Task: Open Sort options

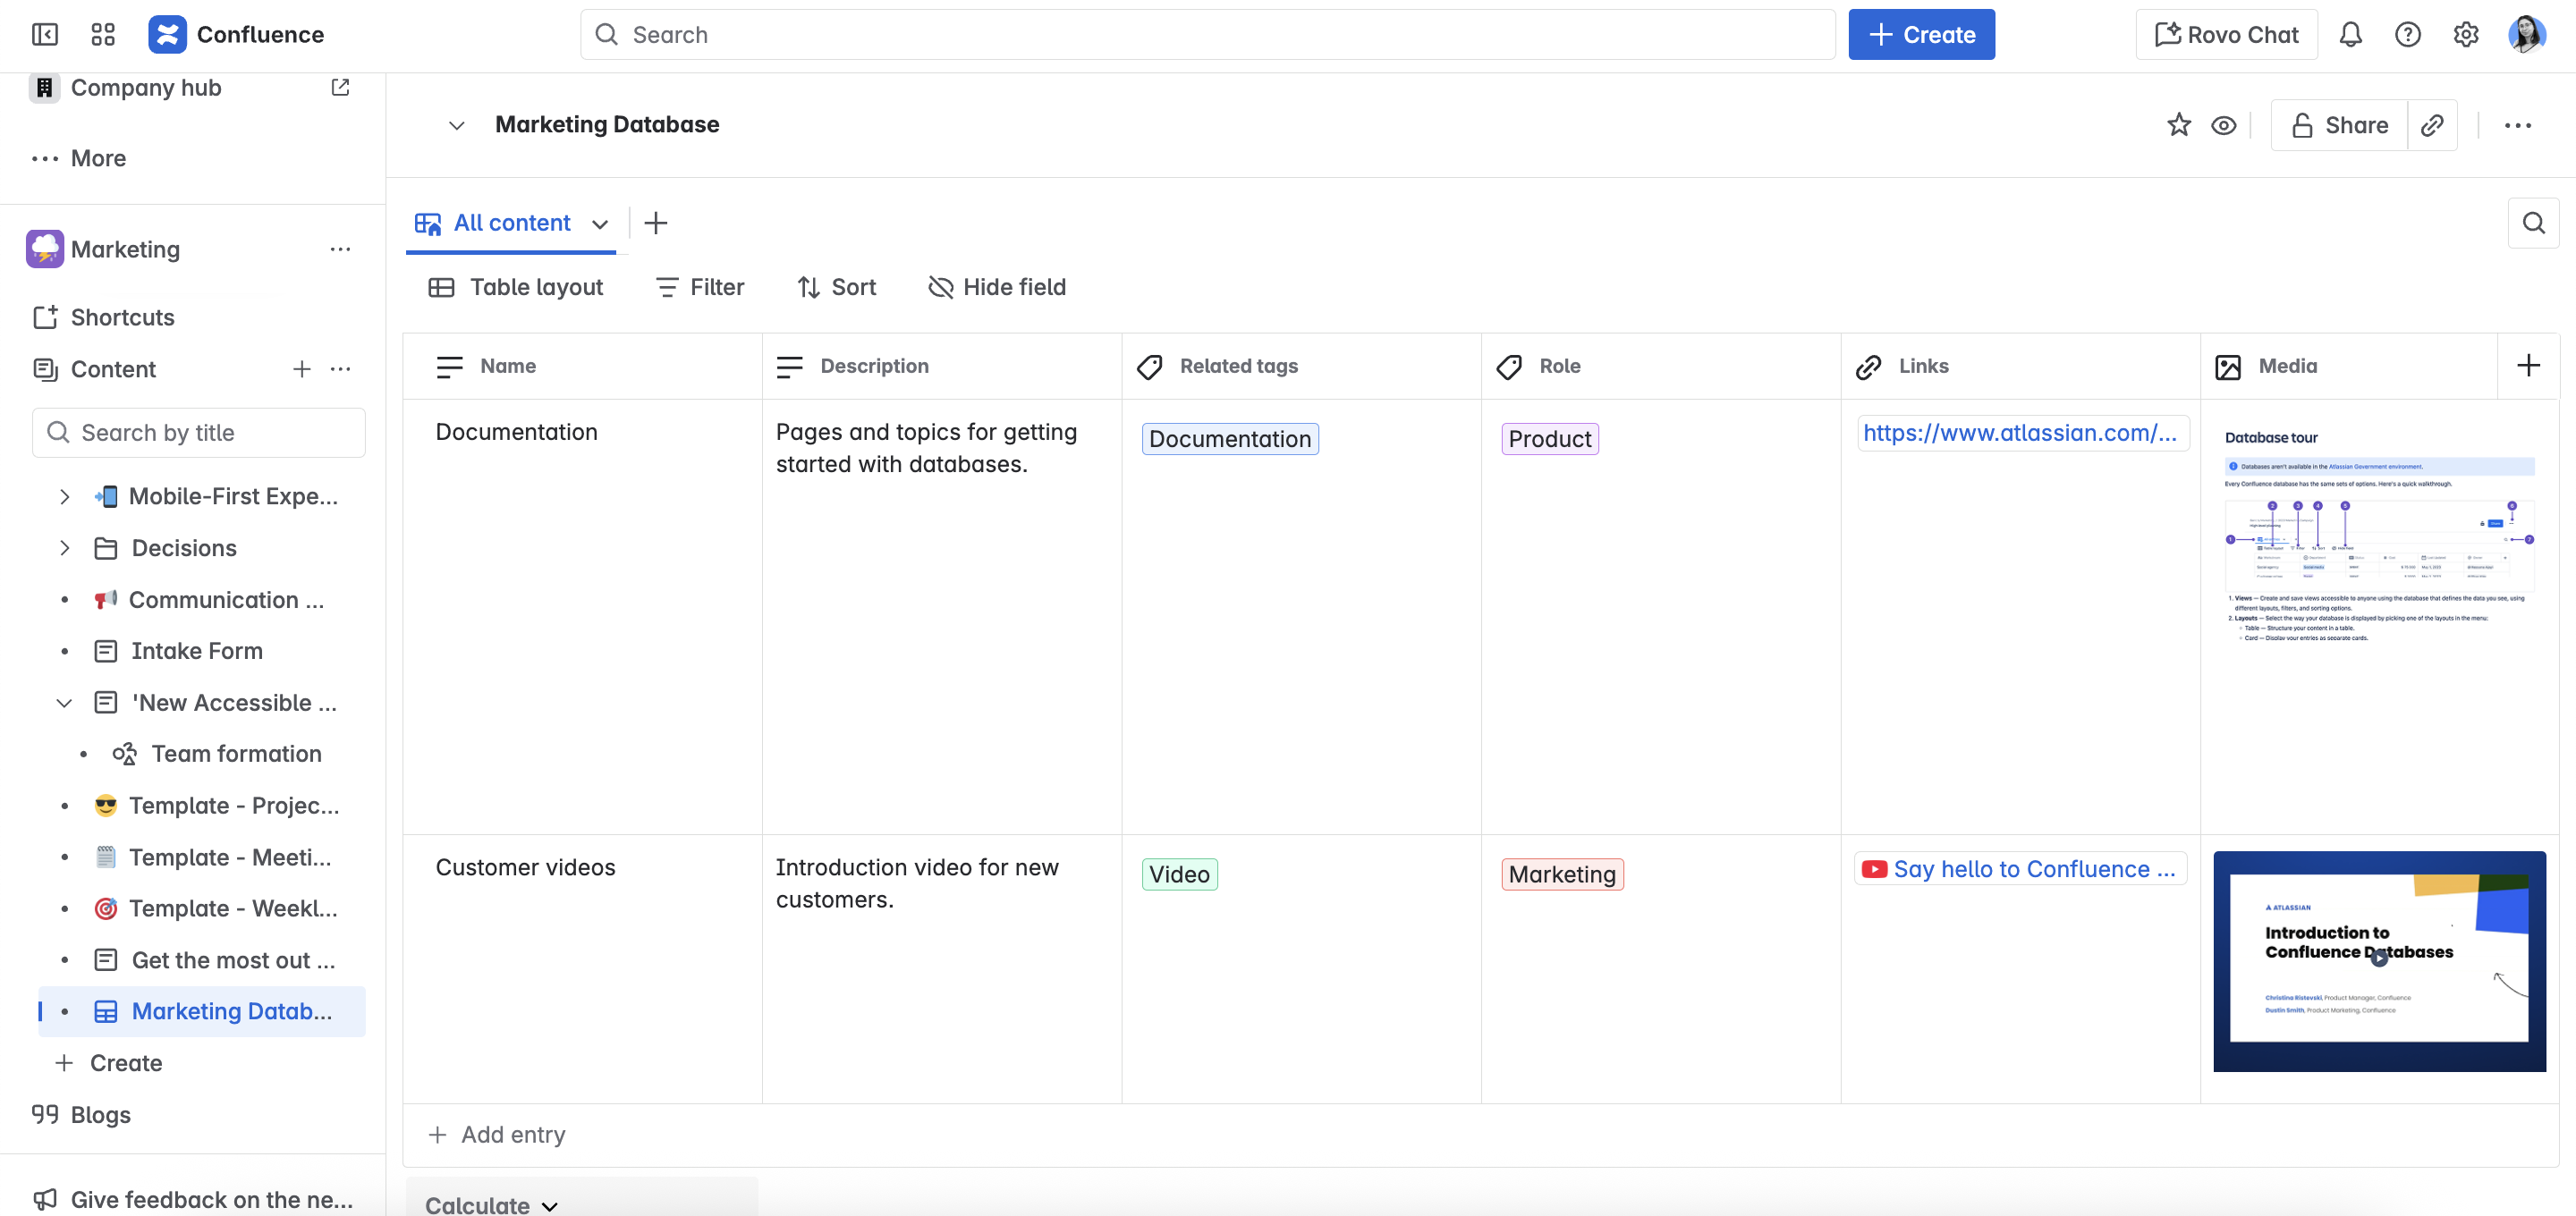Action: [x=836, y=288]
